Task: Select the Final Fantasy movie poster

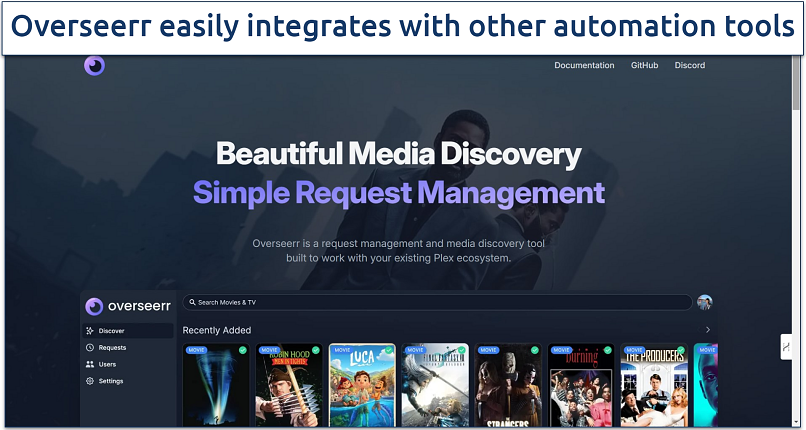Action: [x=435, y=386]
